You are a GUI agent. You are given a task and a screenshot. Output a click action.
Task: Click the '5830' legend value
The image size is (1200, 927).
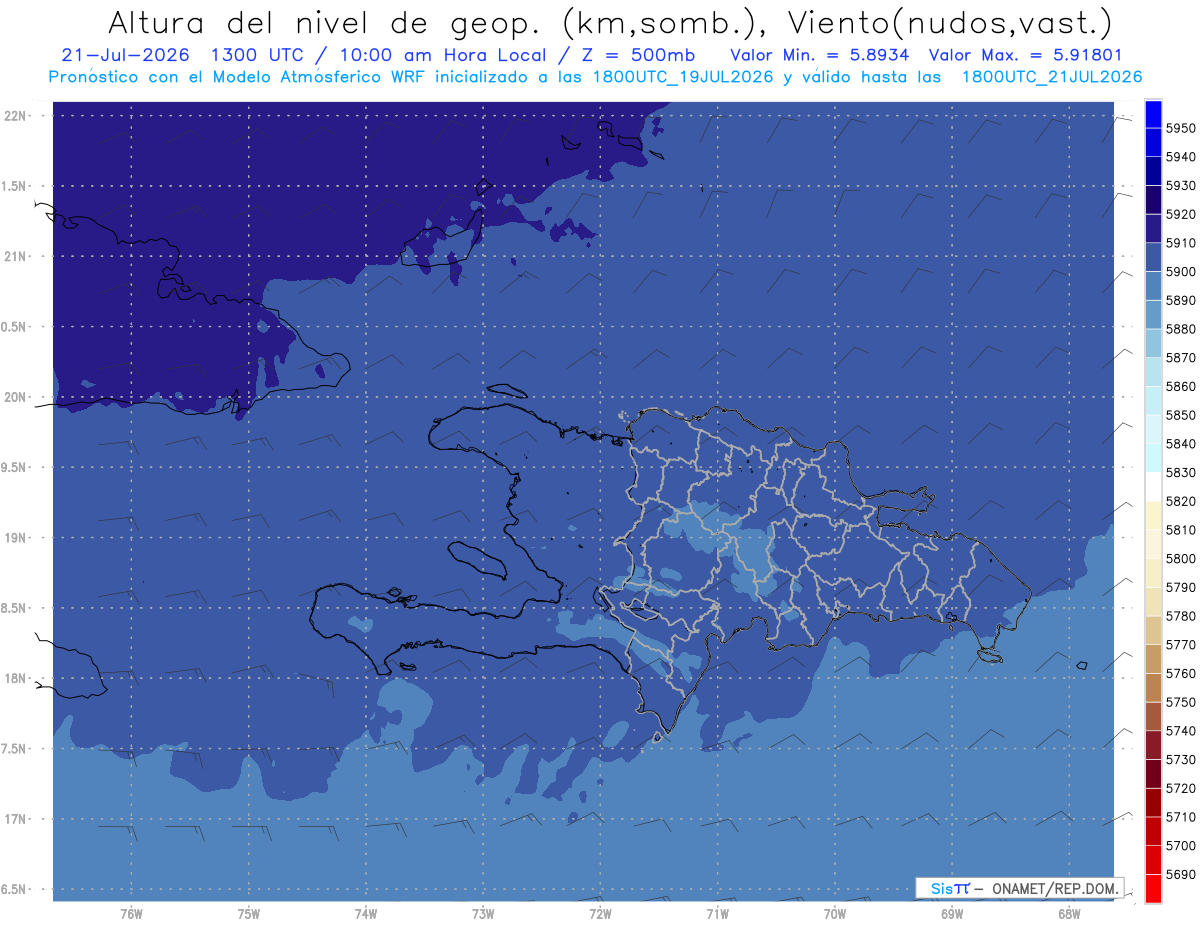coord(1181,472)
